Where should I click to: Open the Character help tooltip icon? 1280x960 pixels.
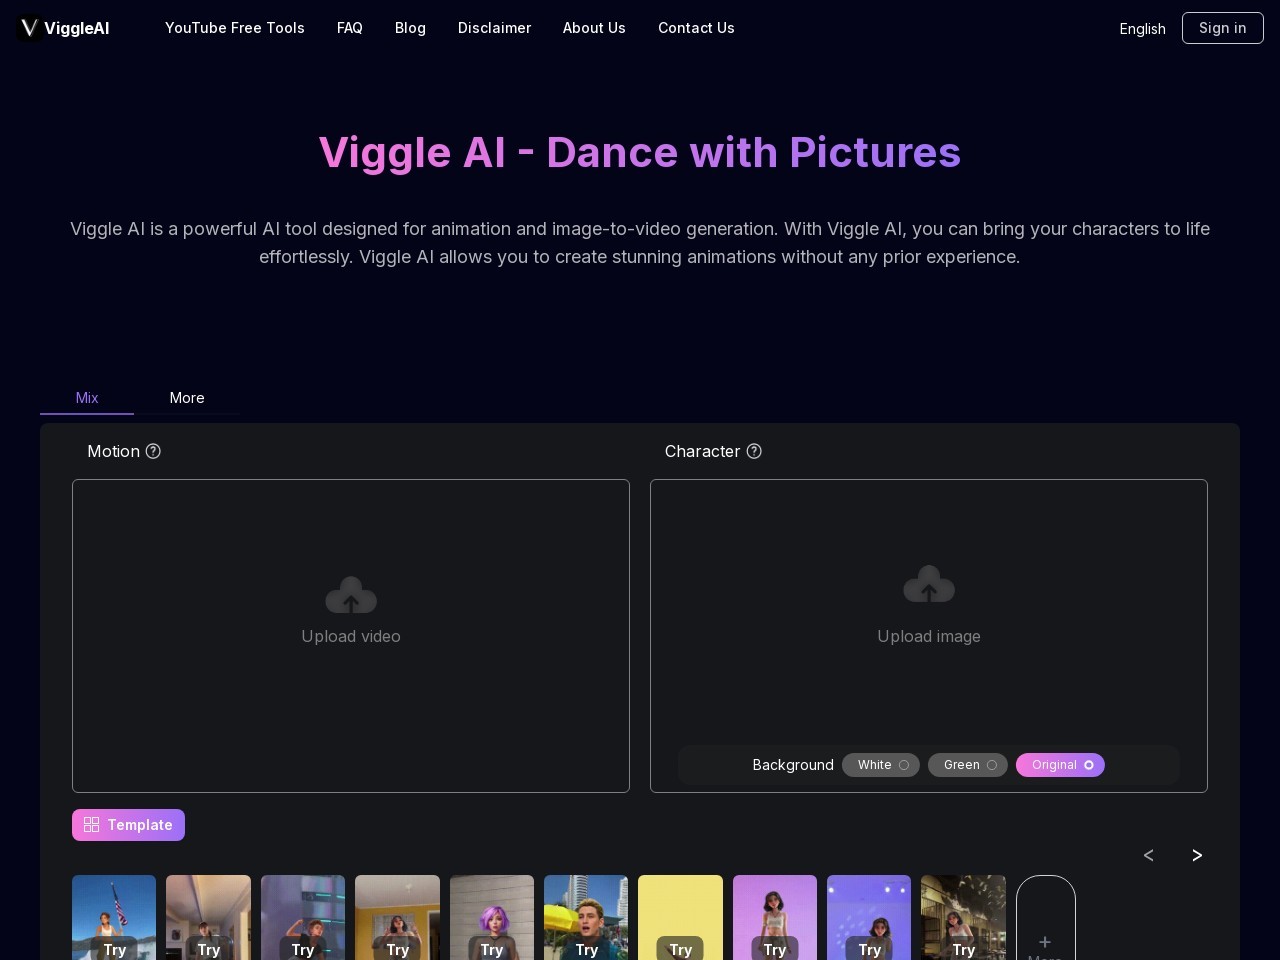click(754, 451)
